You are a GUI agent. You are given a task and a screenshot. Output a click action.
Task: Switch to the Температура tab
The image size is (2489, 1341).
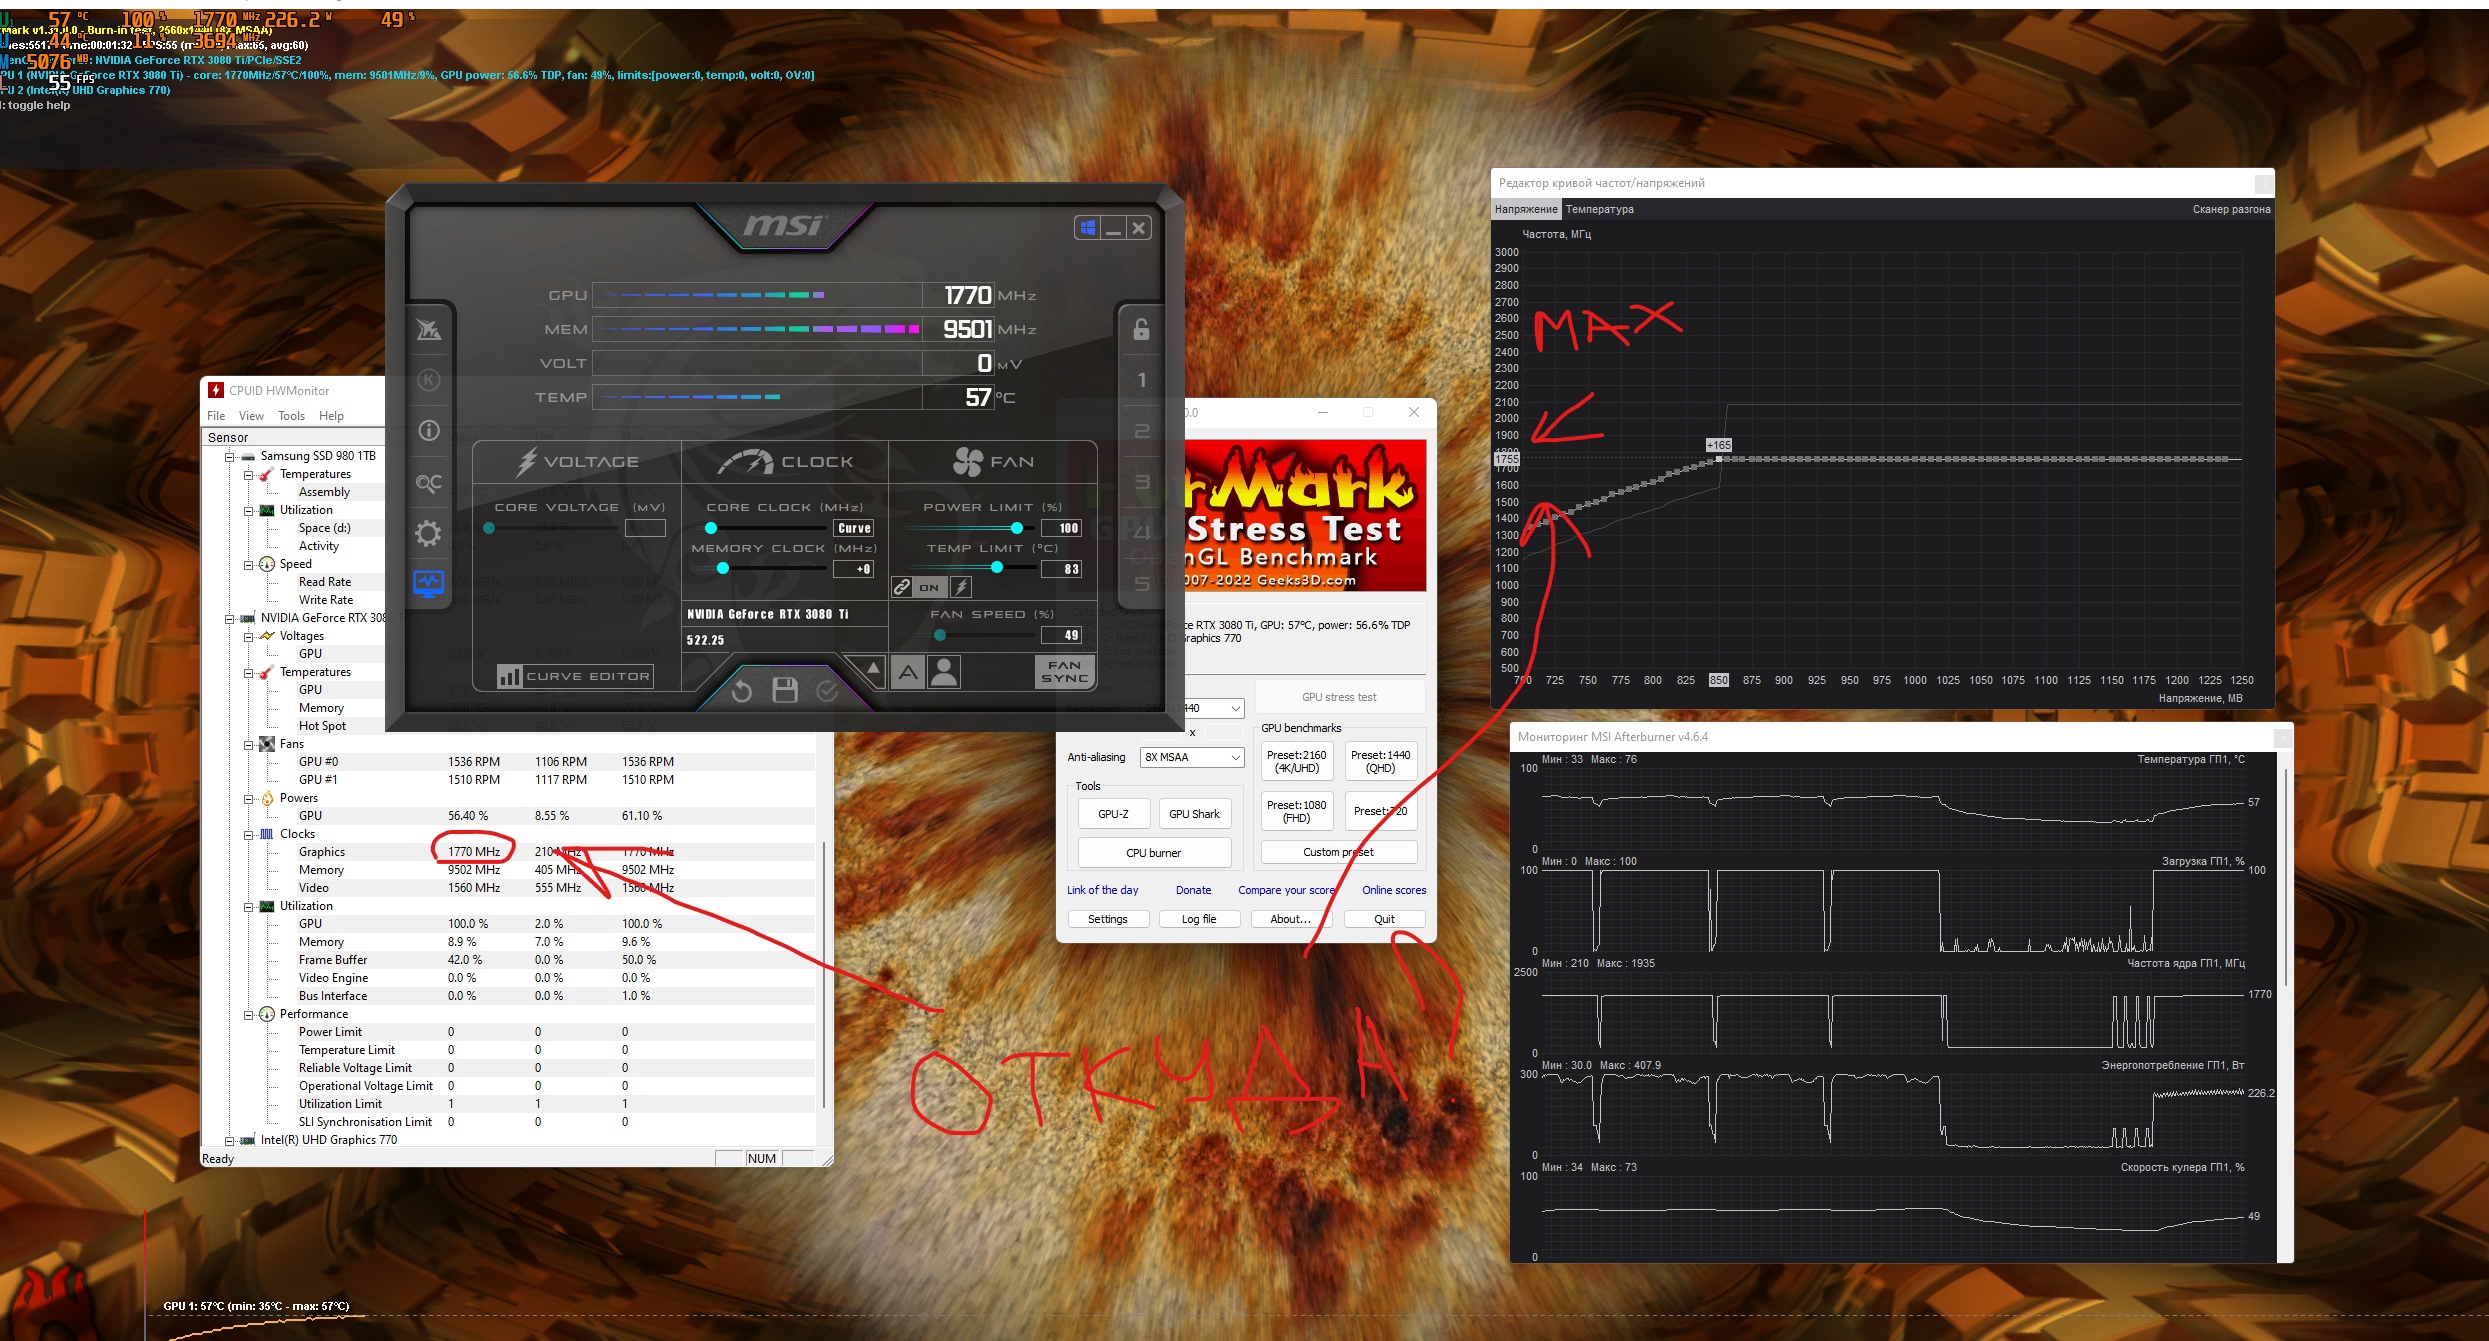1599,209
